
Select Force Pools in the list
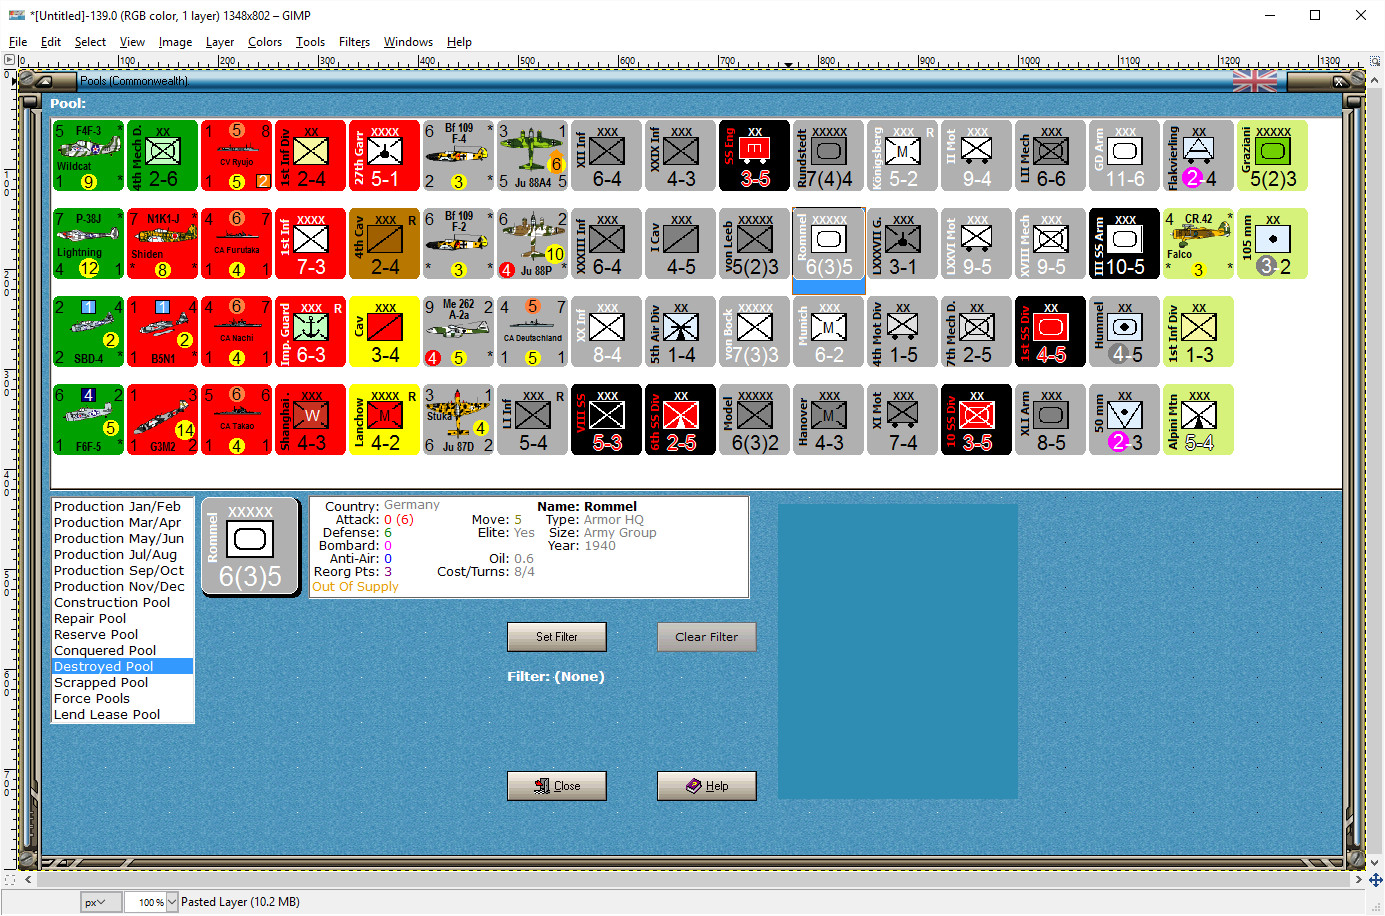[92, 699]
